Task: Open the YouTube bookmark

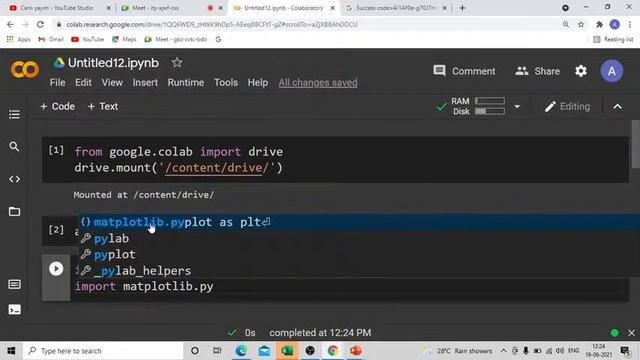Action: click(x=87, y=39)
